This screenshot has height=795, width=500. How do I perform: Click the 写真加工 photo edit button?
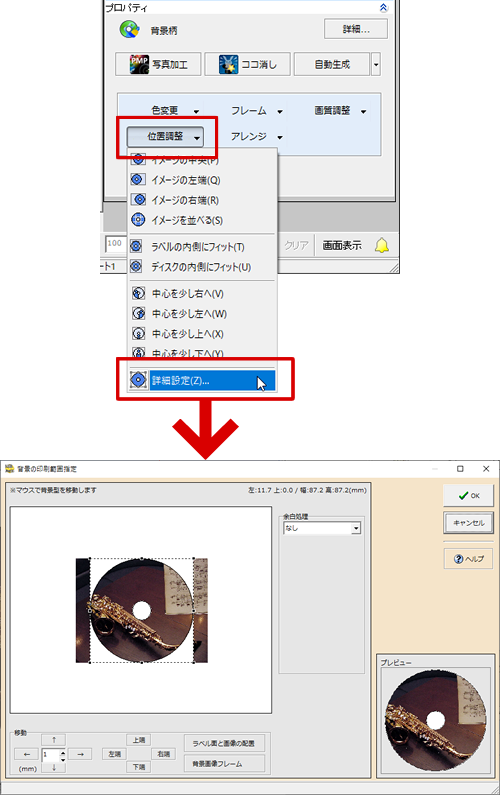coord(158,64)
